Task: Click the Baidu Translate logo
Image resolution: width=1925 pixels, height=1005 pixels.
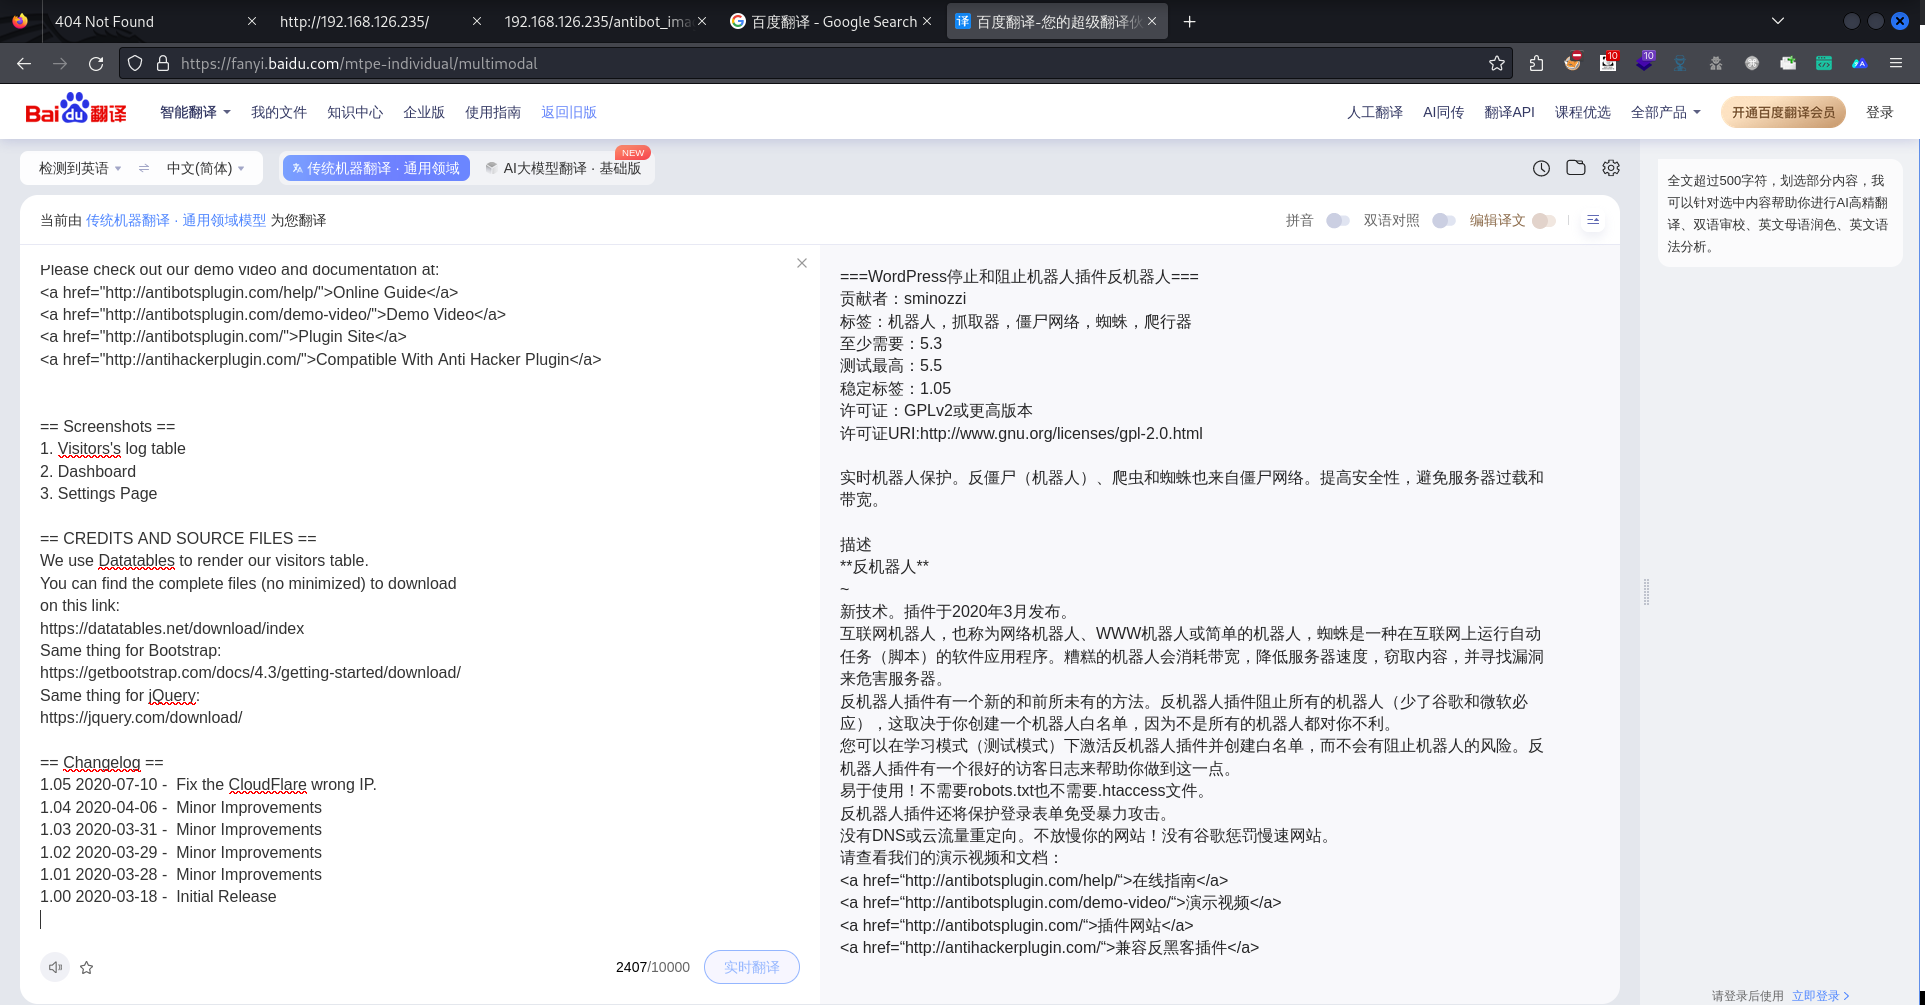Action: coord(76,110)
